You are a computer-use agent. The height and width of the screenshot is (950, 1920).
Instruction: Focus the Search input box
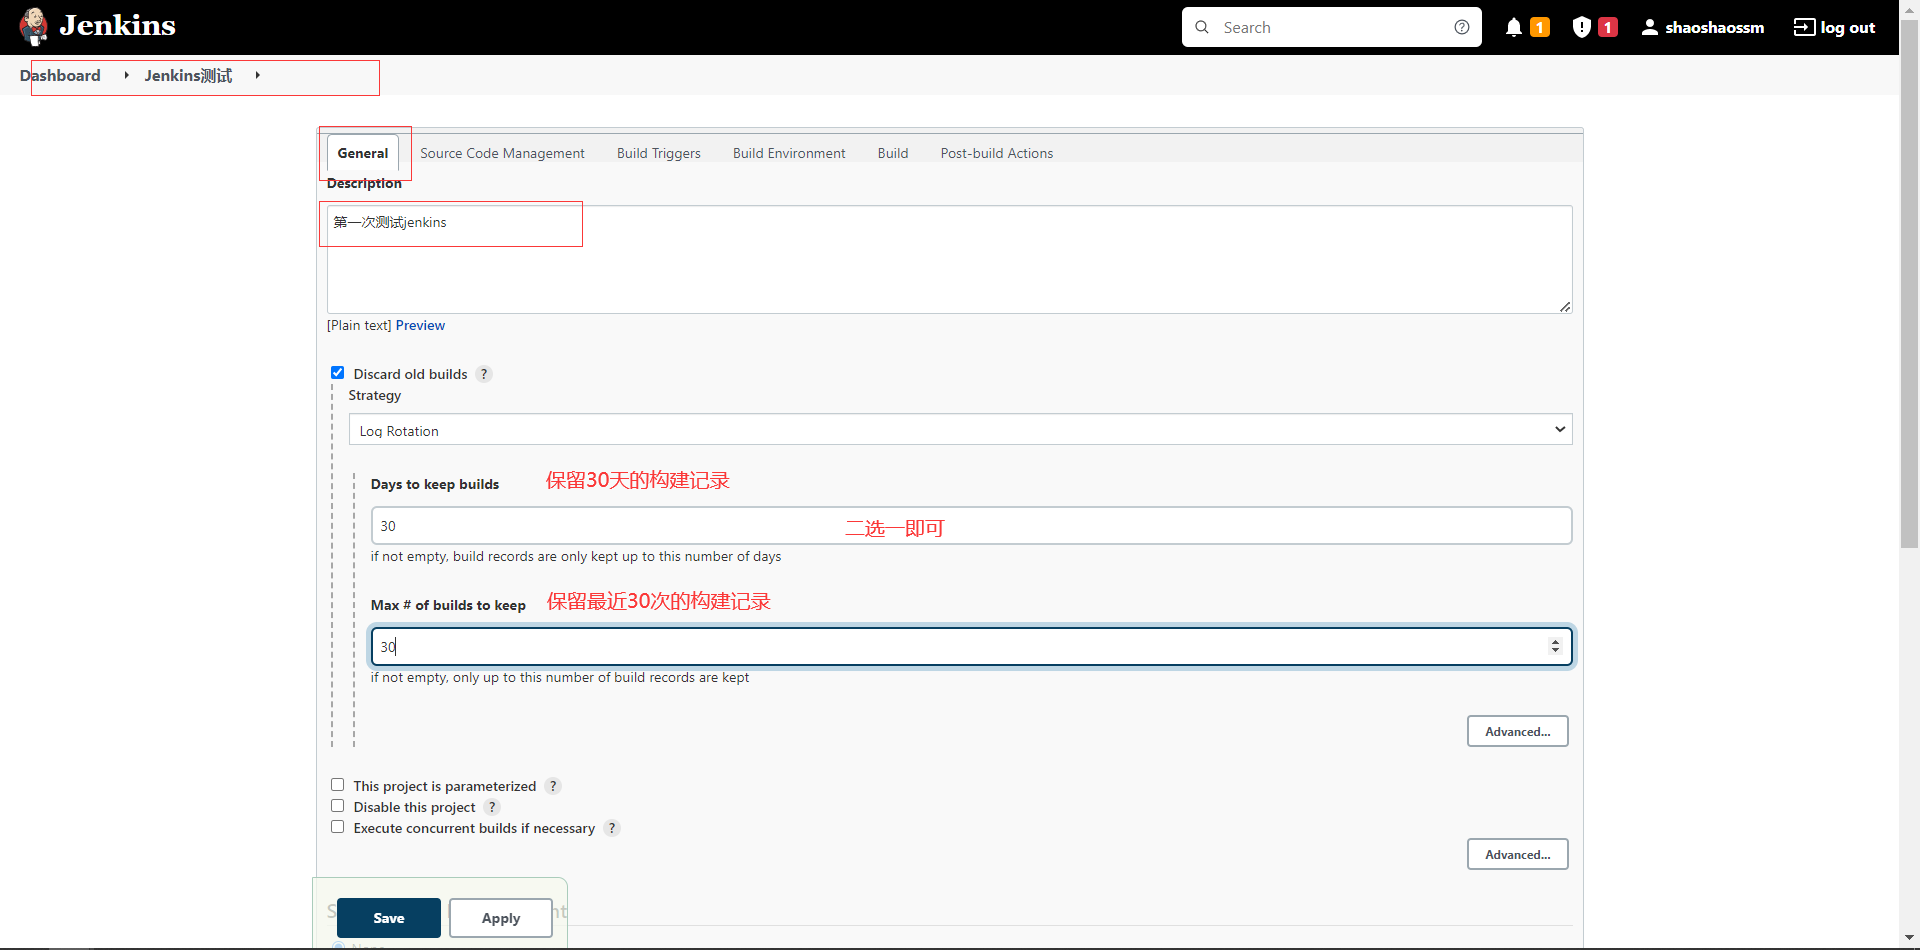click(1332, 27)
